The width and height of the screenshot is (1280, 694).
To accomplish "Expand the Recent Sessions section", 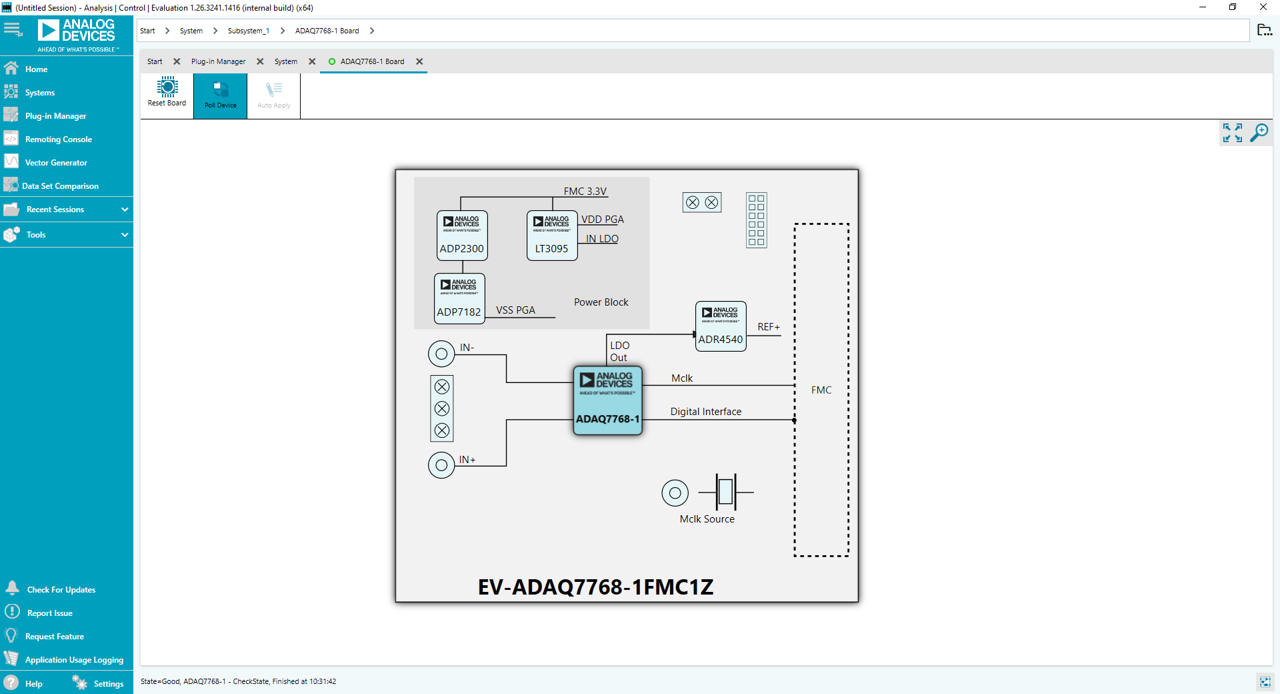I will click(56, 208).
